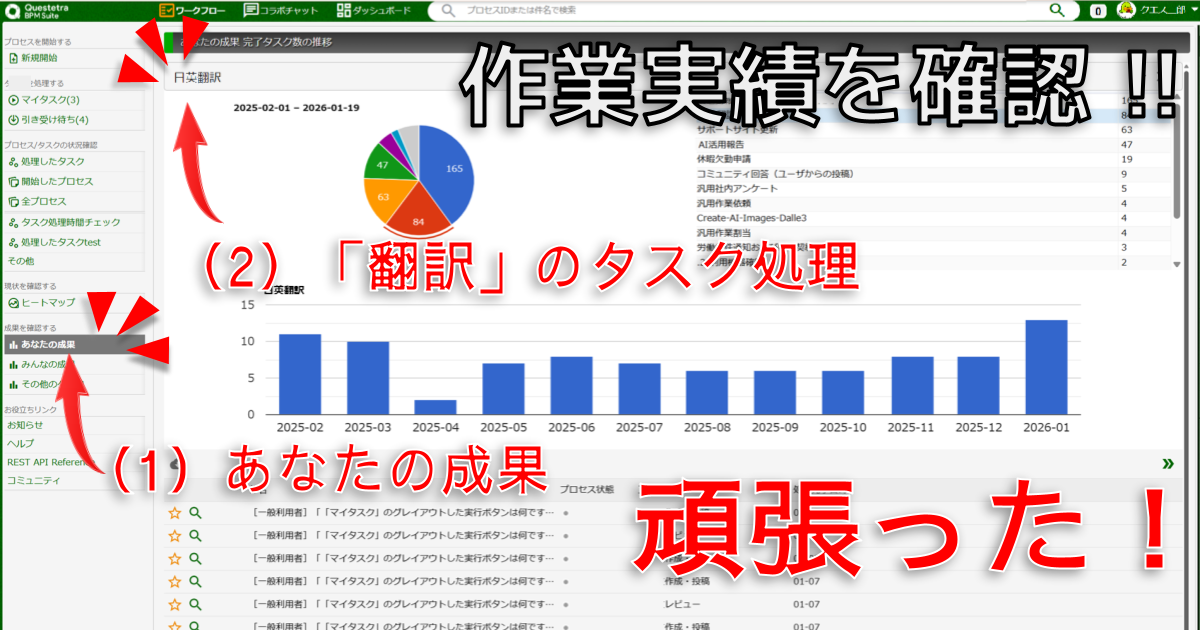Star the task in the レビュー row
This screenshot has width=1200, height=630.
coord(175,605)
